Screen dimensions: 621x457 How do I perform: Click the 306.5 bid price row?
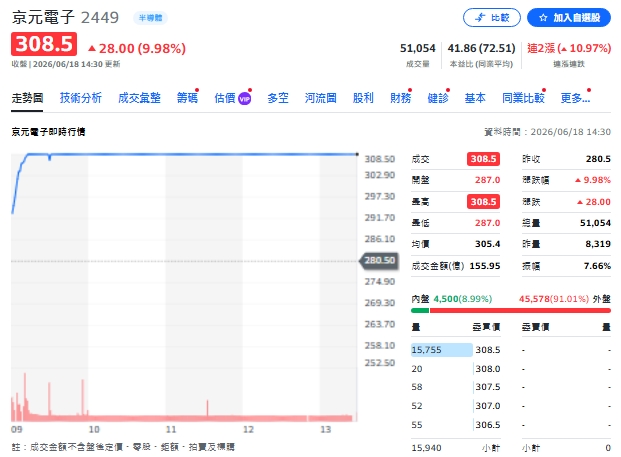(x=455, y=425)
